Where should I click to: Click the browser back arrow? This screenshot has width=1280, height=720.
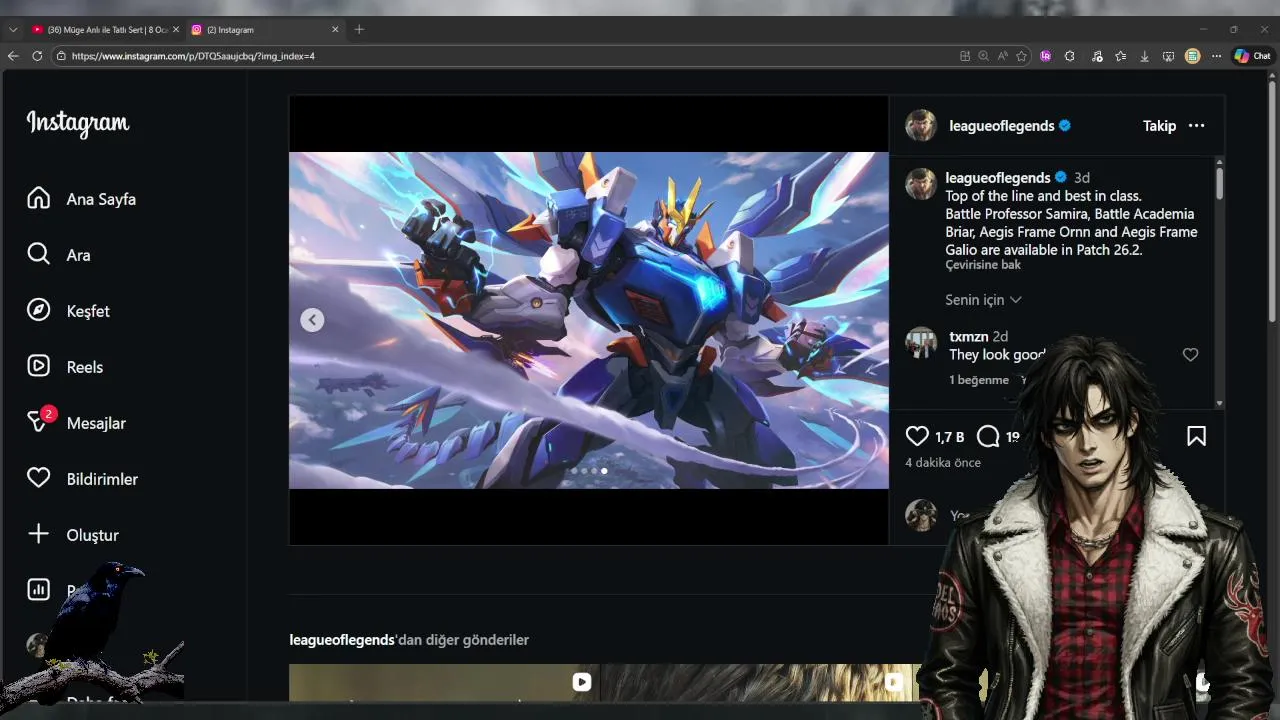coord(13,56)
